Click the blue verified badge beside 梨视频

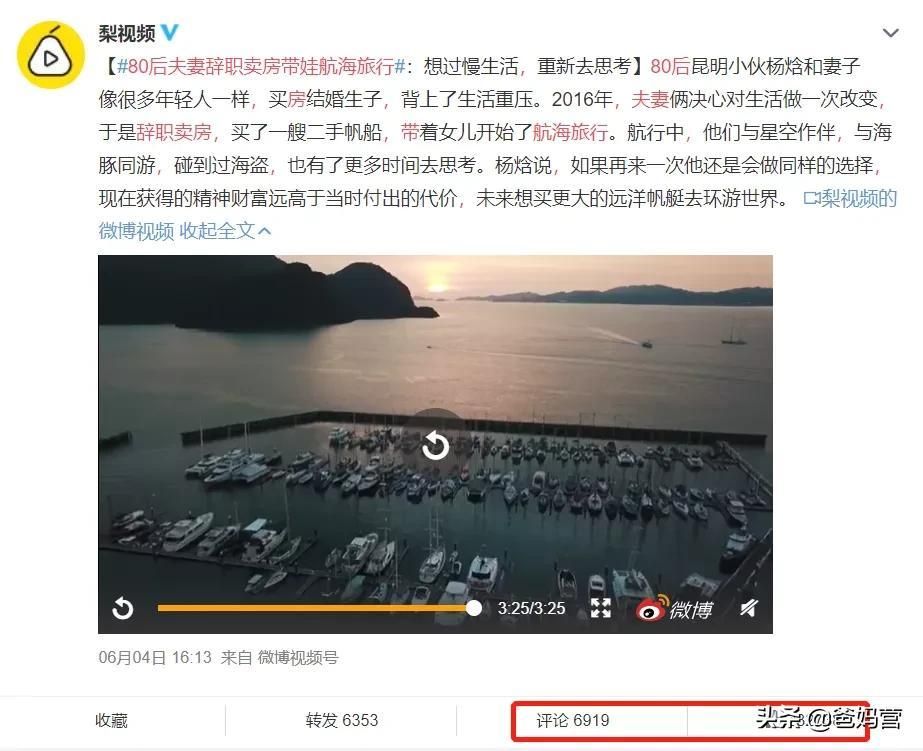pos(170,33)
